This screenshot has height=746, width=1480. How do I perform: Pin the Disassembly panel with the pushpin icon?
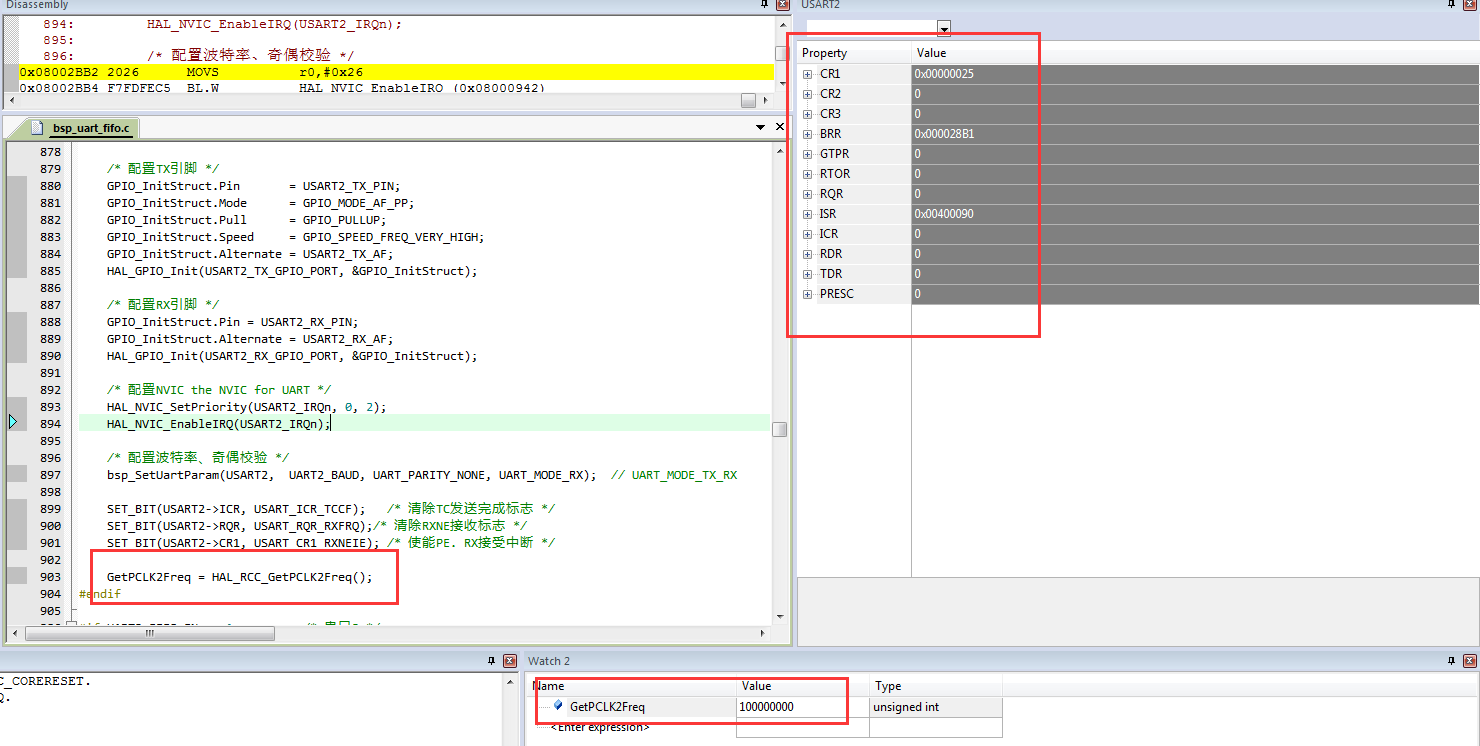click(x=763, y=5)
